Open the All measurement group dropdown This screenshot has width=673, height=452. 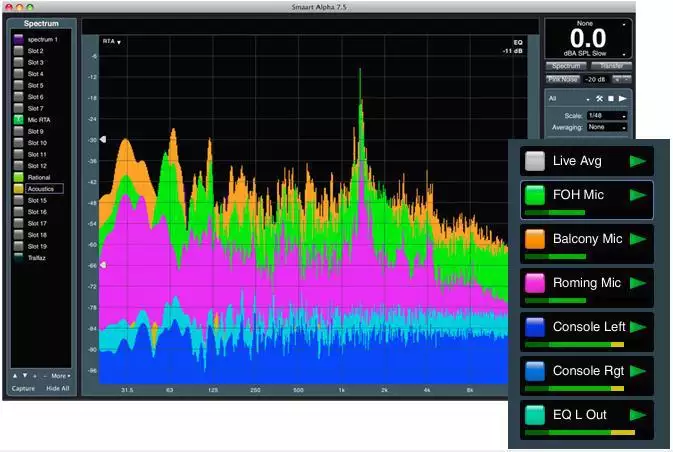pyautogui.click(x=569, y=99)
